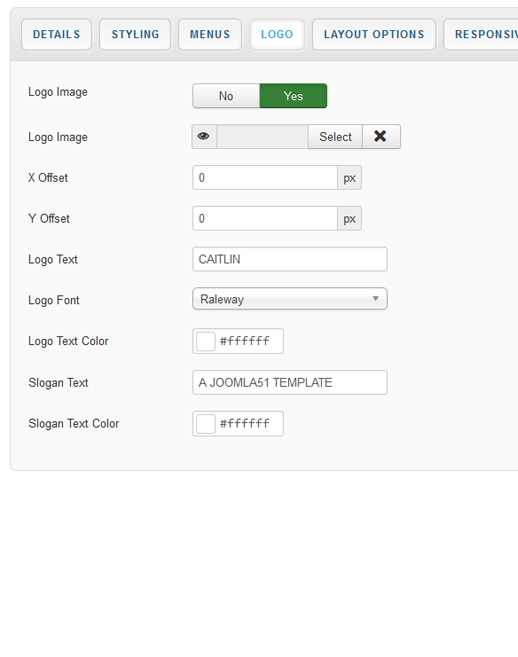The image size is (518, 657).
Task: Click the Logo Text field containing CAITLIN
Action: (x=290, y=259)
